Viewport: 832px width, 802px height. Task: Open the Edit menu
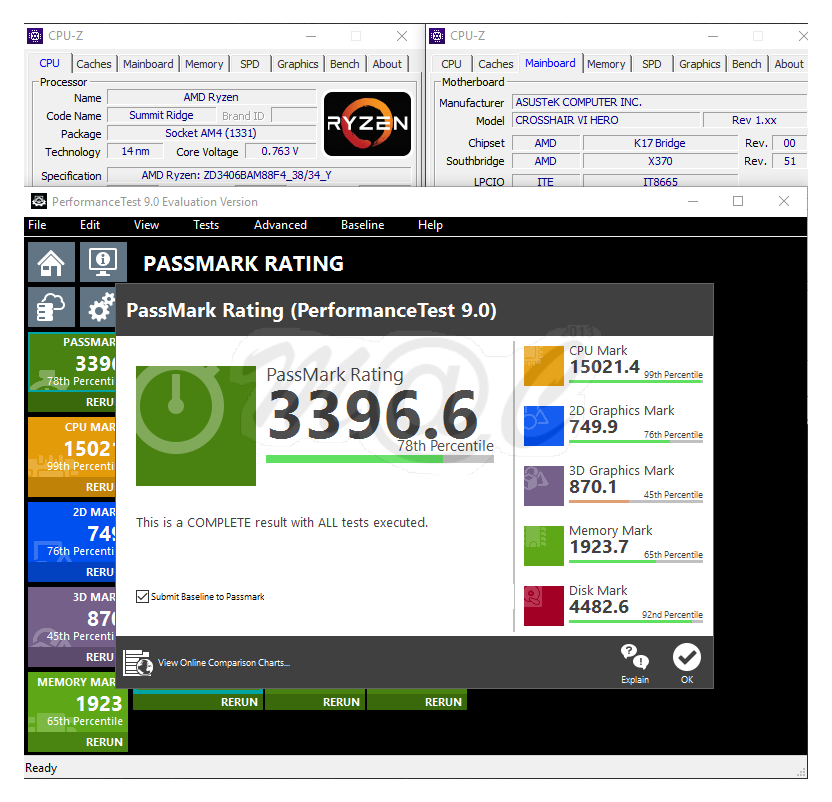(x=90, y=225)
